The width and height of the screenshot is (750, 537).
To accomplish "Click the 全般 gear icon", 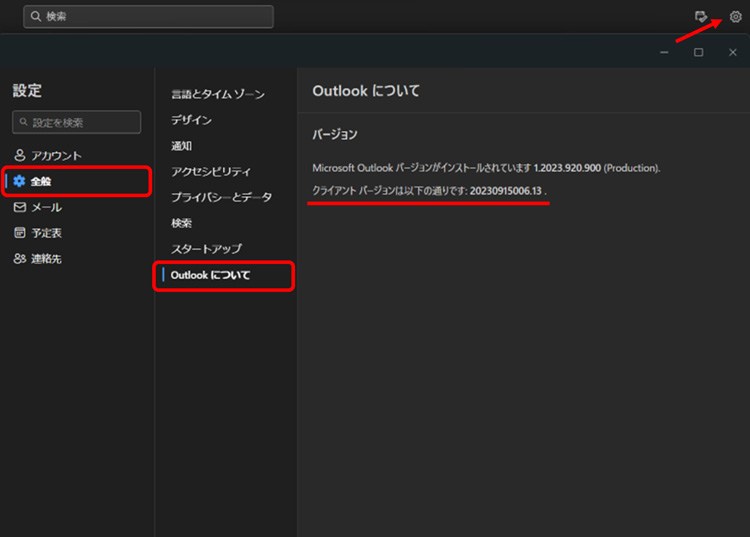I will click(x=19, y=181).
